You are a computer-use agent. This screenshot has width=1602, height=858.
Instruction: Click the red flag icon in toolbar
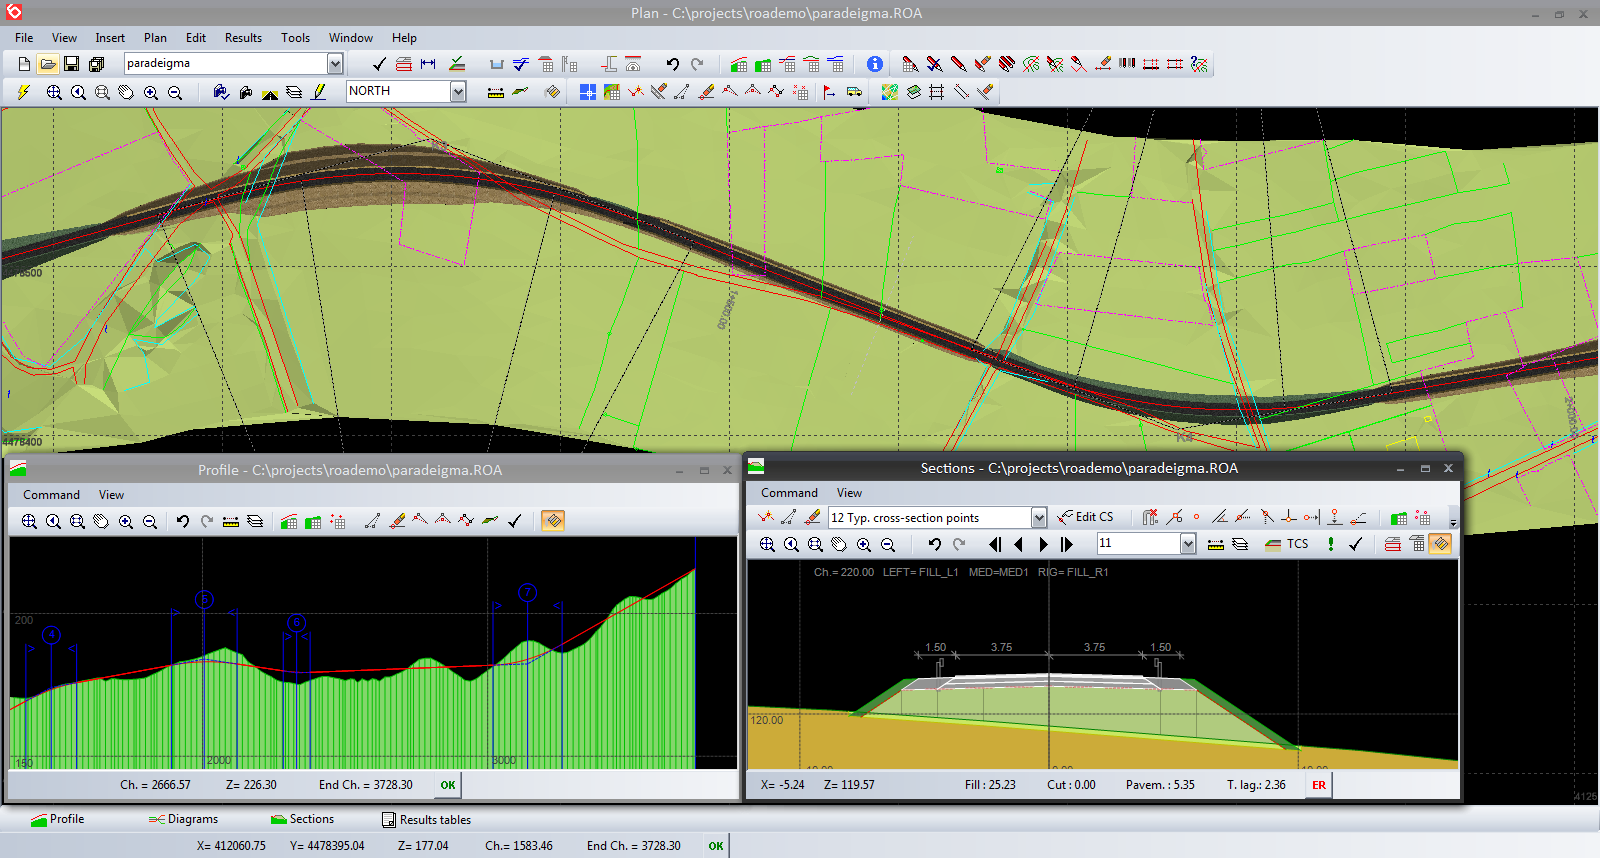pos(829,92)
